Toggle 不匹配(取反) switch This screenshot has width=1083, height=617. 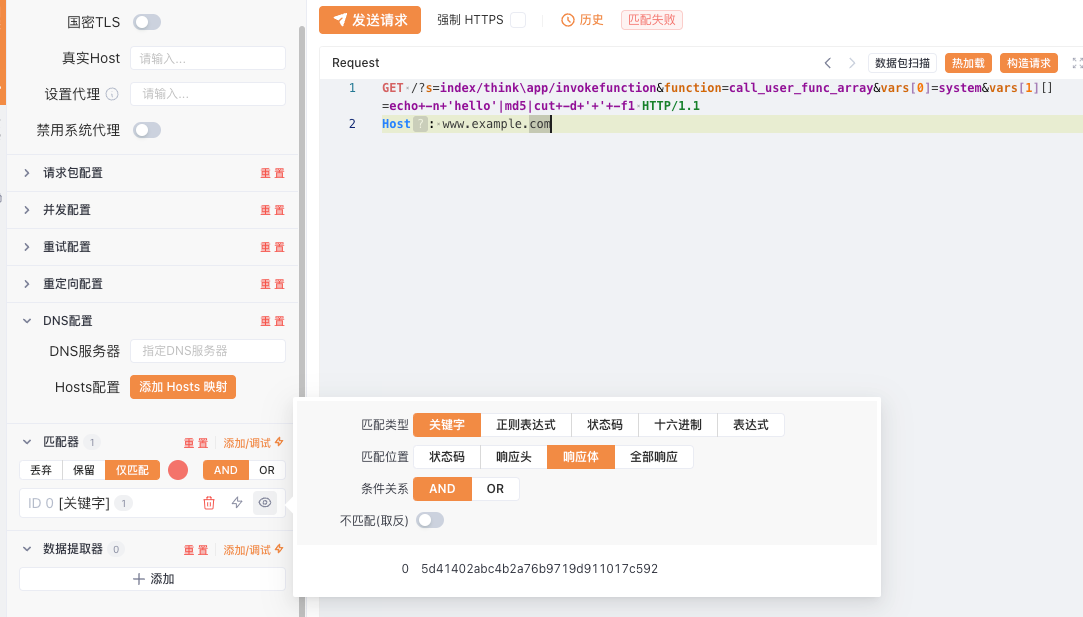coord(430,520)
